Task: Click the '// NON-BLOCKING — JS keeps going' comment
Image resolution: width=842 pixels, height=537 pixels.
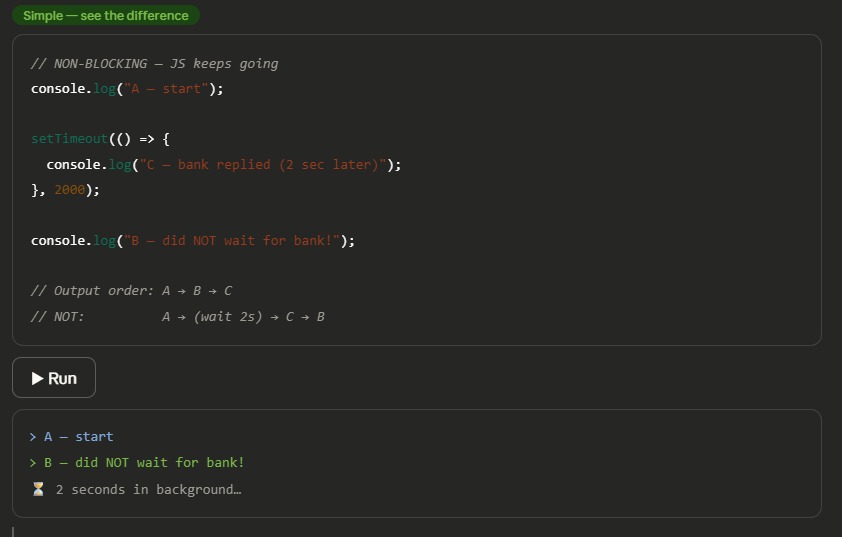Action: pos(155,64)
